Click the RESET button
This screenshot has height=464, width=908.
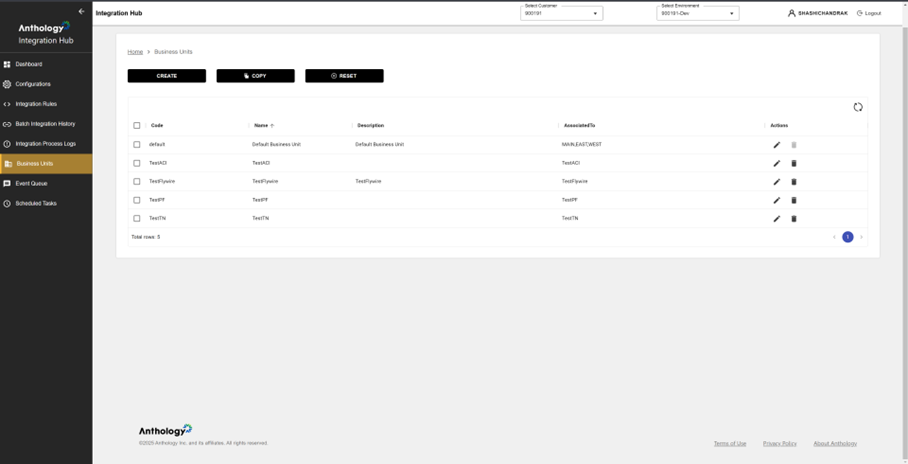click(x=344, y=76)
